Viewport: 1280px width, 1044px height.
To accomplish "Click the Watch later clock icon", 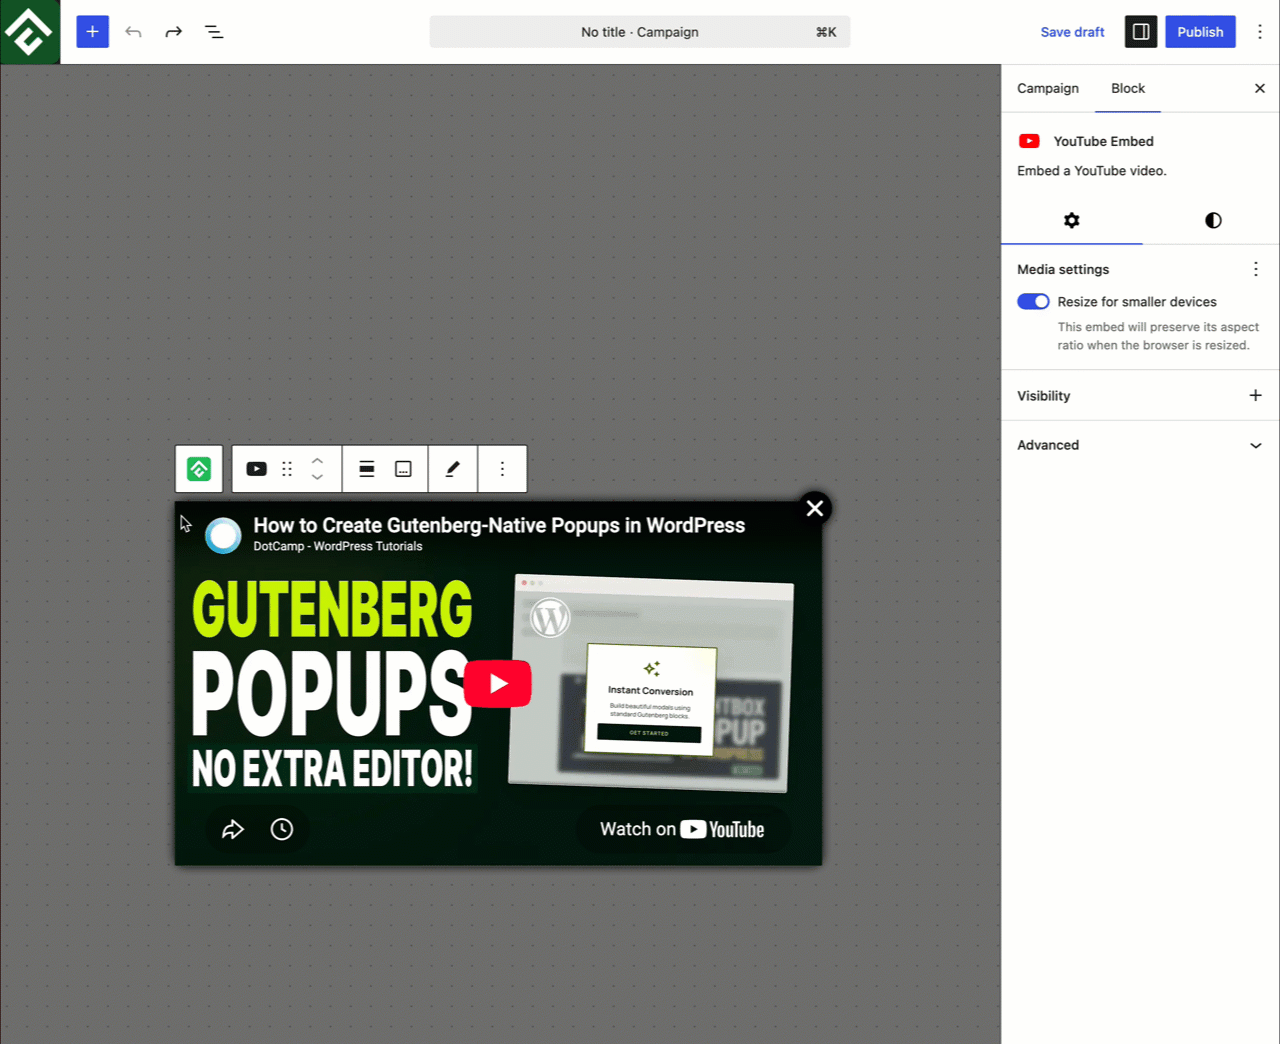I will coord(282,829).
